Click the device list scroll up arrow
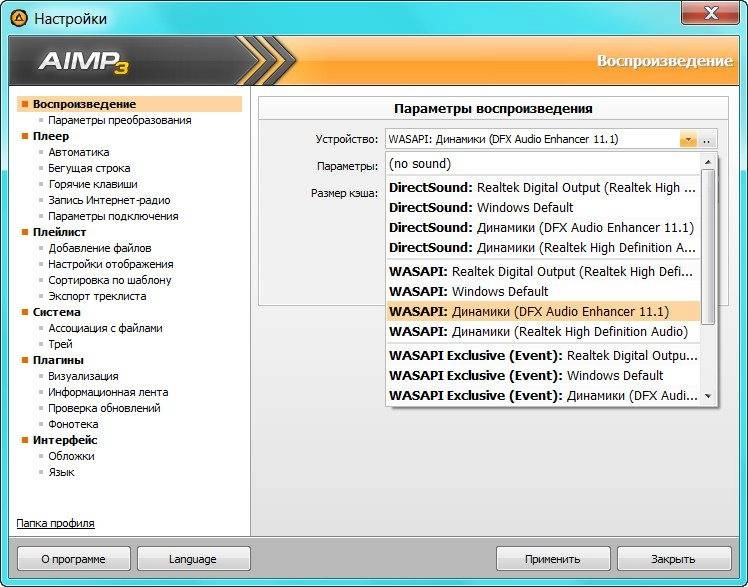Viewport: 748px width, 587px height. [708, 163]
